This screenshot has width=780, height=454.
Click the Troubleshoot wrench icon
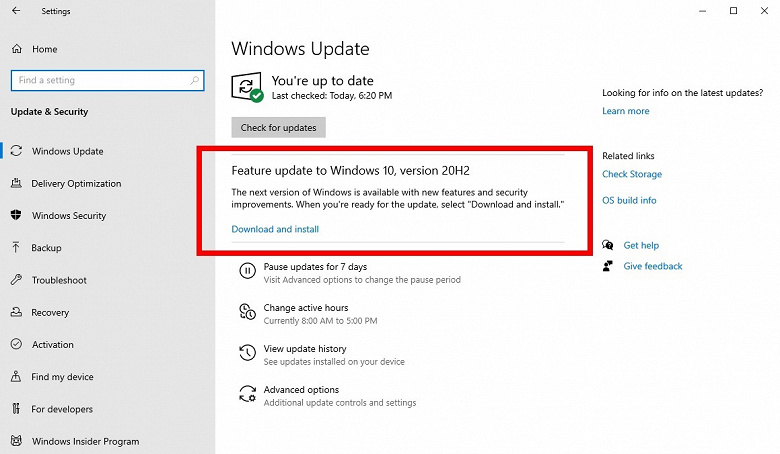[x=17, y=280]
